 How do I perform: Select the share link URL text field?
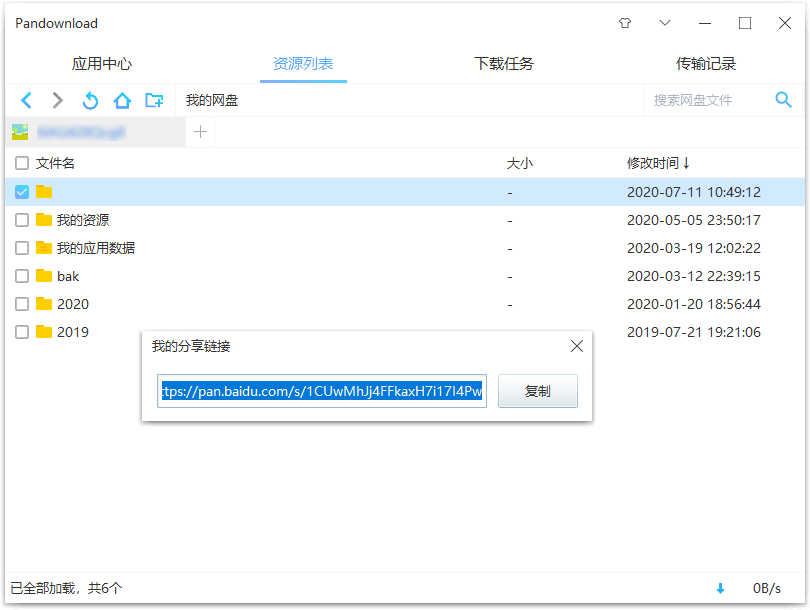coord(321,391)
